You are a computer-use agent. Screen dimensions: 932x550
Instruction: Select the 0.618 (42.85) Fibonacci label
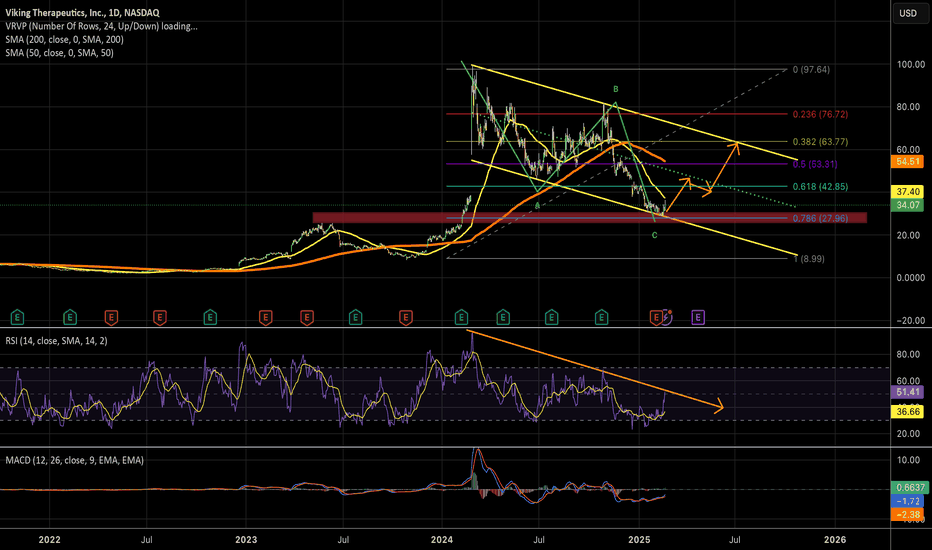tap(820, 187)
